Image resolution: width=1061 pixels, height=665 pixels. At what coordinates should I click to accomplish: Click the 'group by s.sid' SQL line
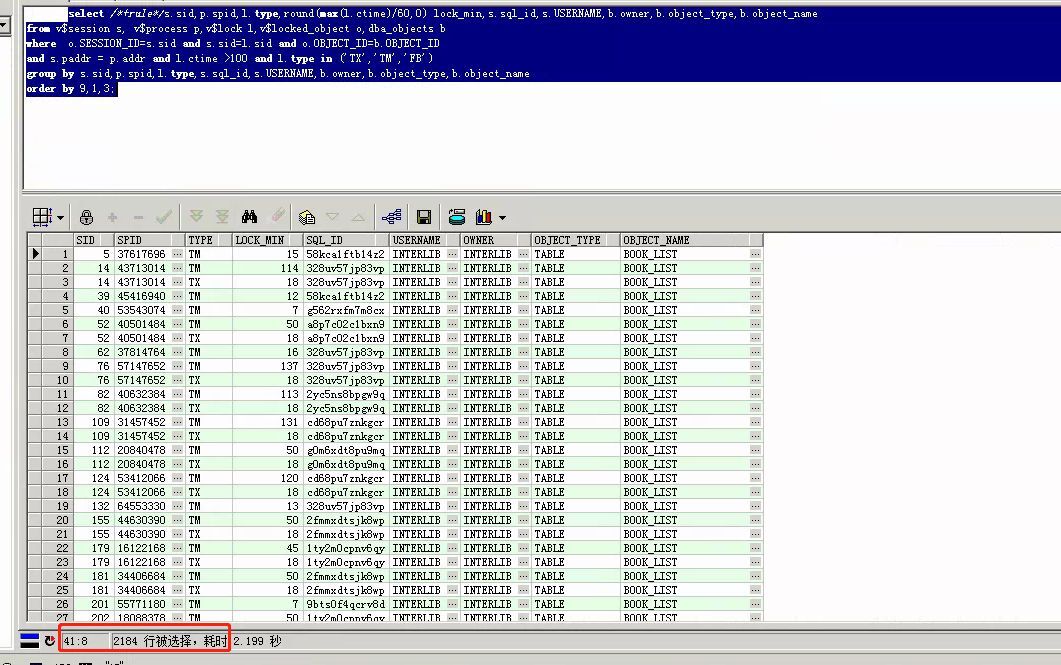coord(278,74)
